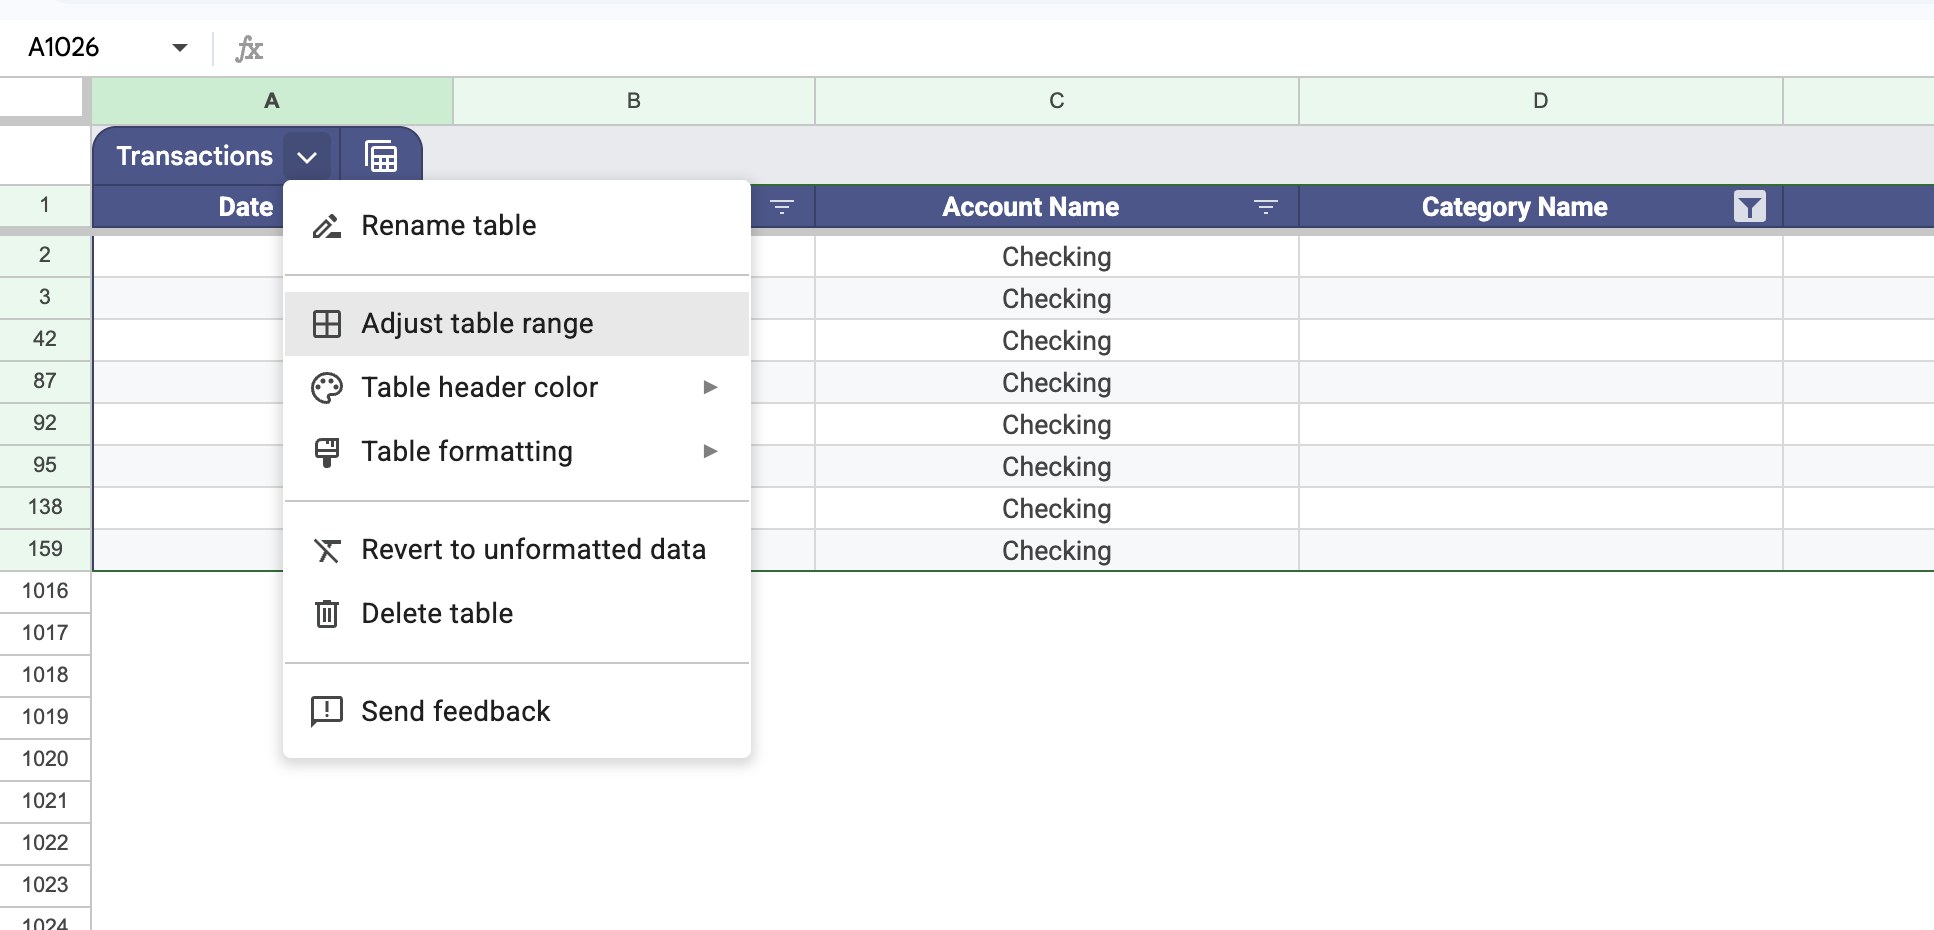This screenshot has width=1934, height=930.
Task: Select row 138 header
Action: (45, 507)
